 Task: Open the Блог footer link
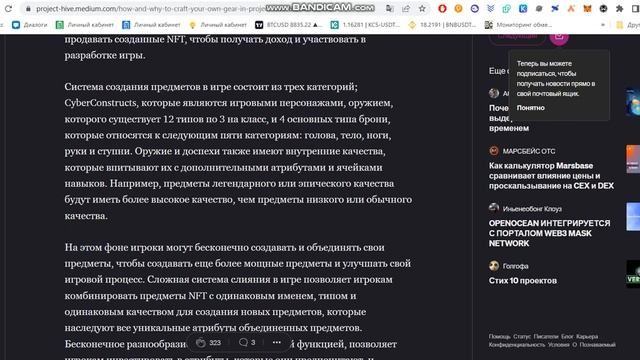[567, 336]
